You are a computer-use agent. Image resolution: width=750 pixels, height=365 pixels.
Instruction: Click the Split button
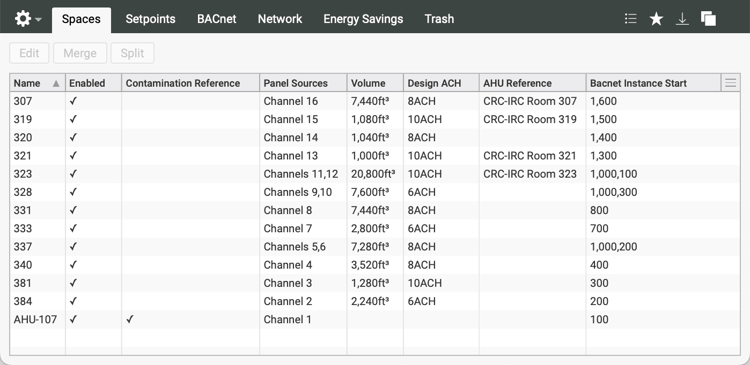[132, 53]
